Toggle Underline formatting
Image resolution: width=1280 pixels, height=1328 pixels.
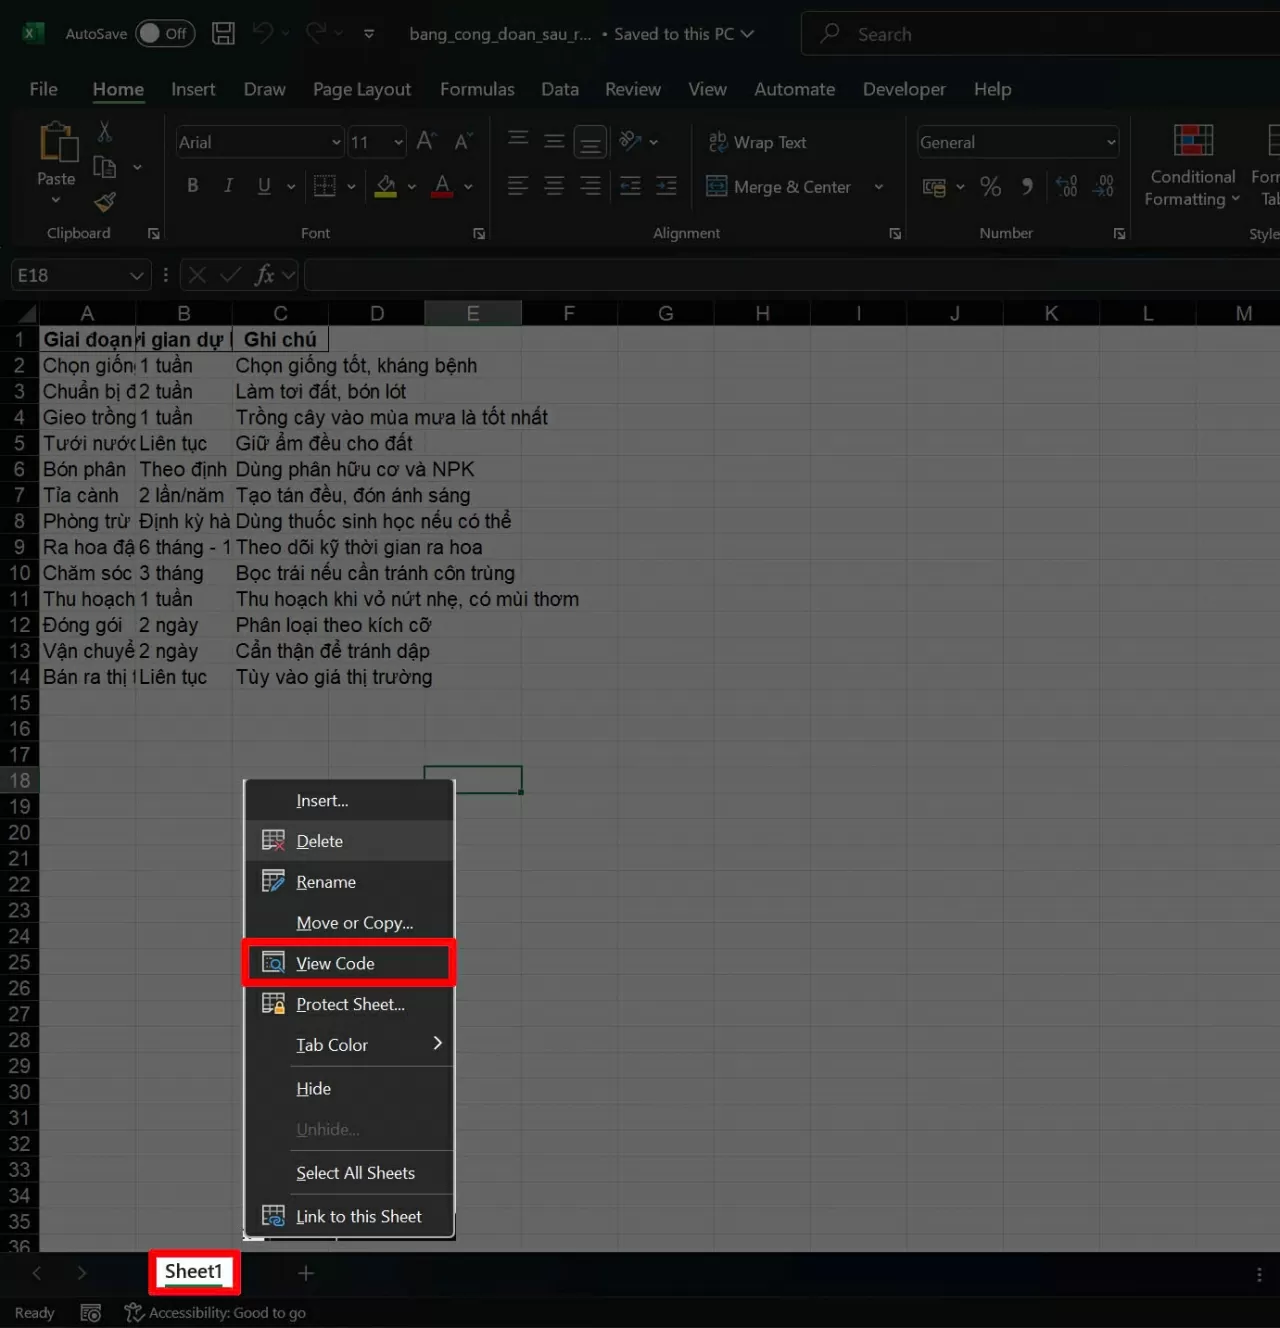click(x=262, y=186)
